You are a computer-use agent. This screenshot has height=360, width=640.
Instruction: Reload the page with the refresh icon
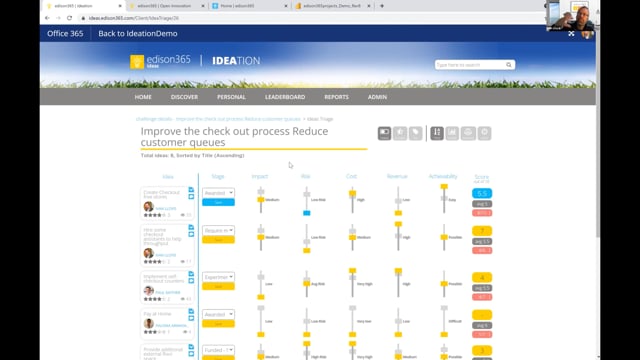(69, 18)
